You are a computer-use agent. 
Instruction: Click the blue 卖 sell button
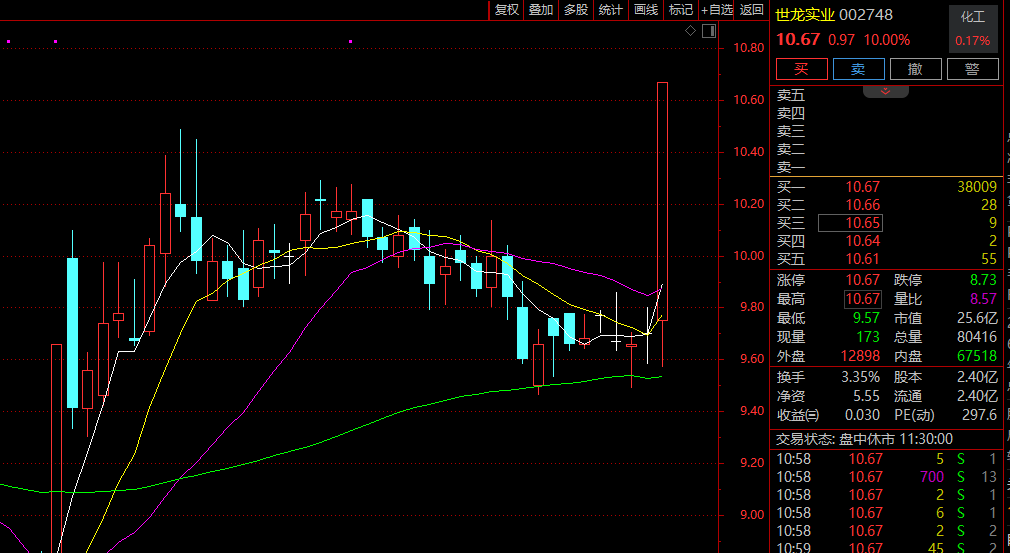point(859,69)
